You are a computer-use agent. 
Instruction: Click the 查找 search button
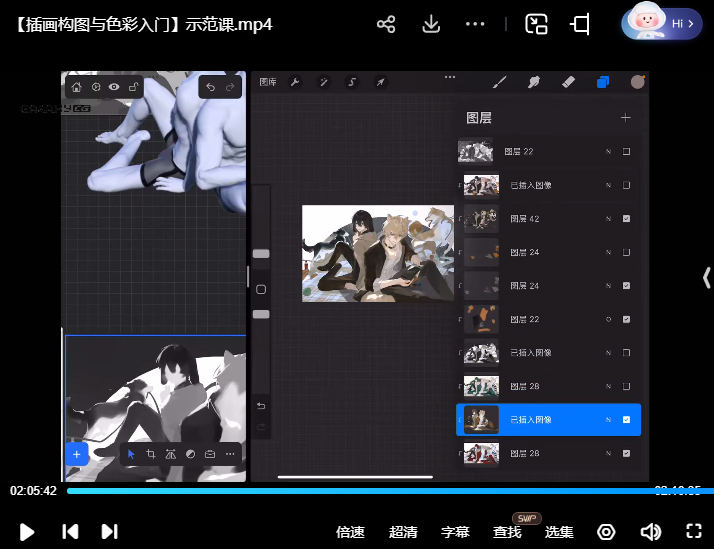click(x=507, y=532)
